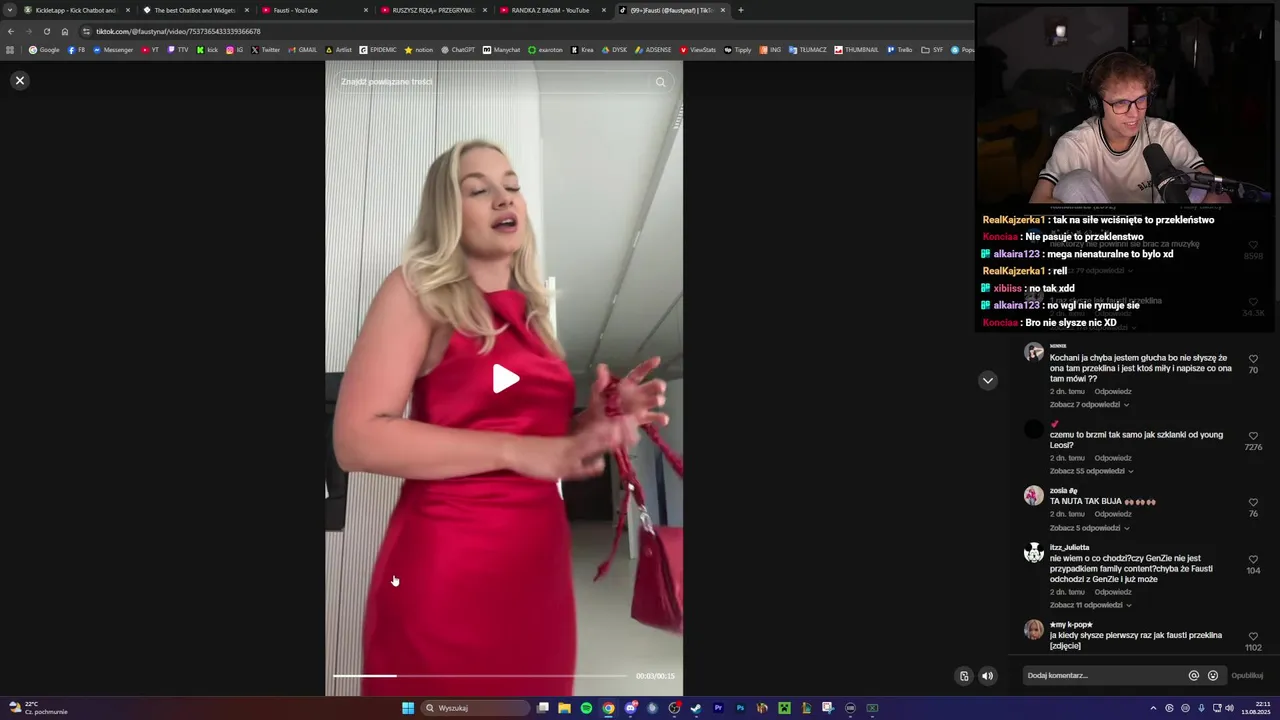Go to next video with down chevron
This screenshot has height=720, width=1280.
point(987,380)
